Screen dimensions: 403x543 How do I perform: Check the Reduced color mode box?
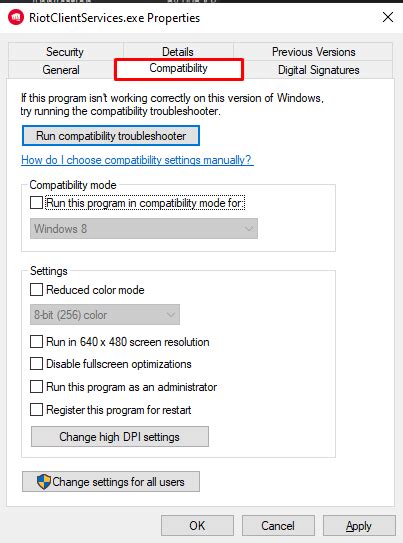click(36, 290)
